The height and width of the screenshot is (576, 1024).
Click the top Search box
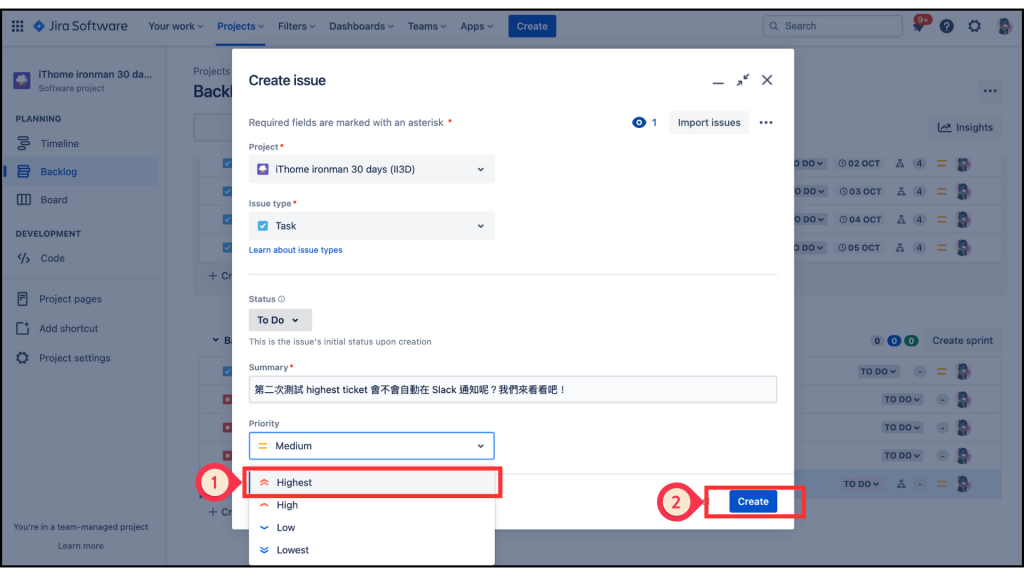[x=833, y=26]
